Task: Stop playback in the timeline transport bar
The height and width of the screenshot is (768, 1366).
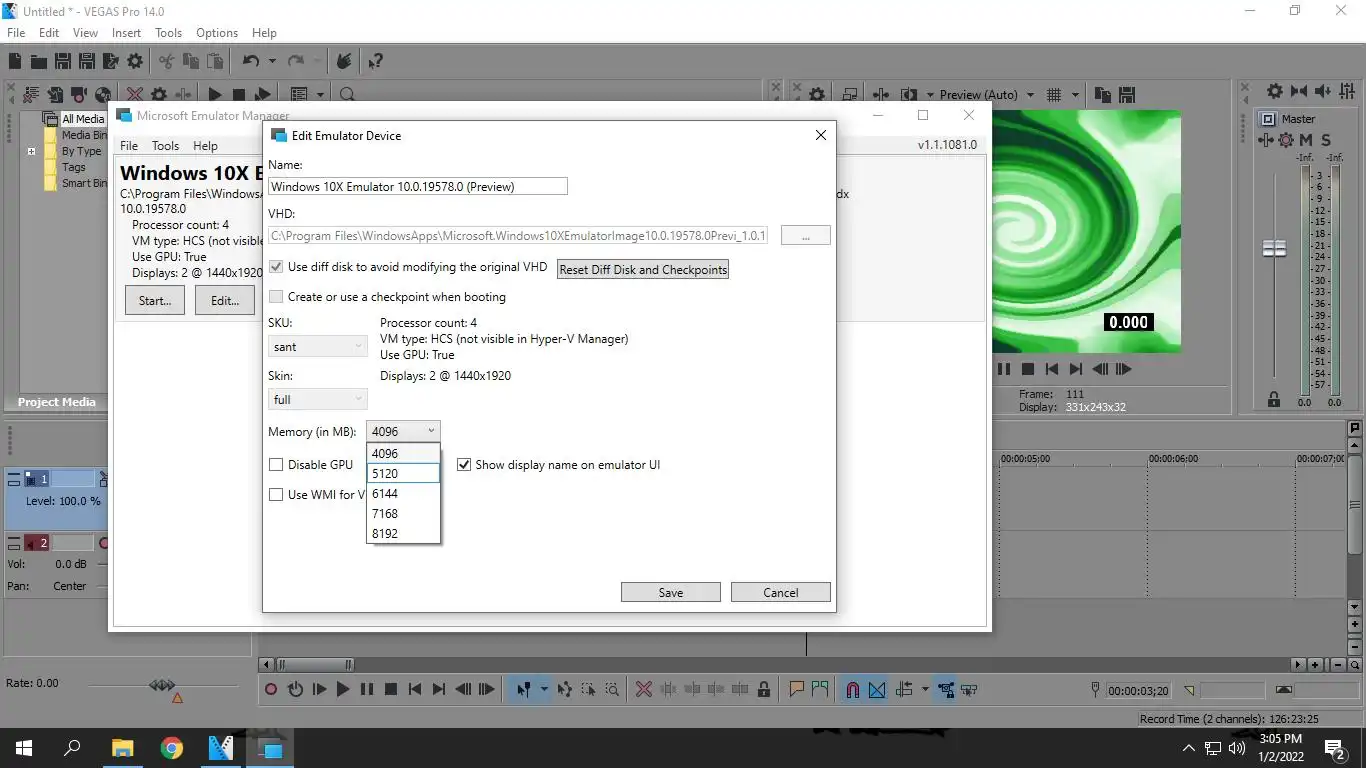Action: coord(391,689)
